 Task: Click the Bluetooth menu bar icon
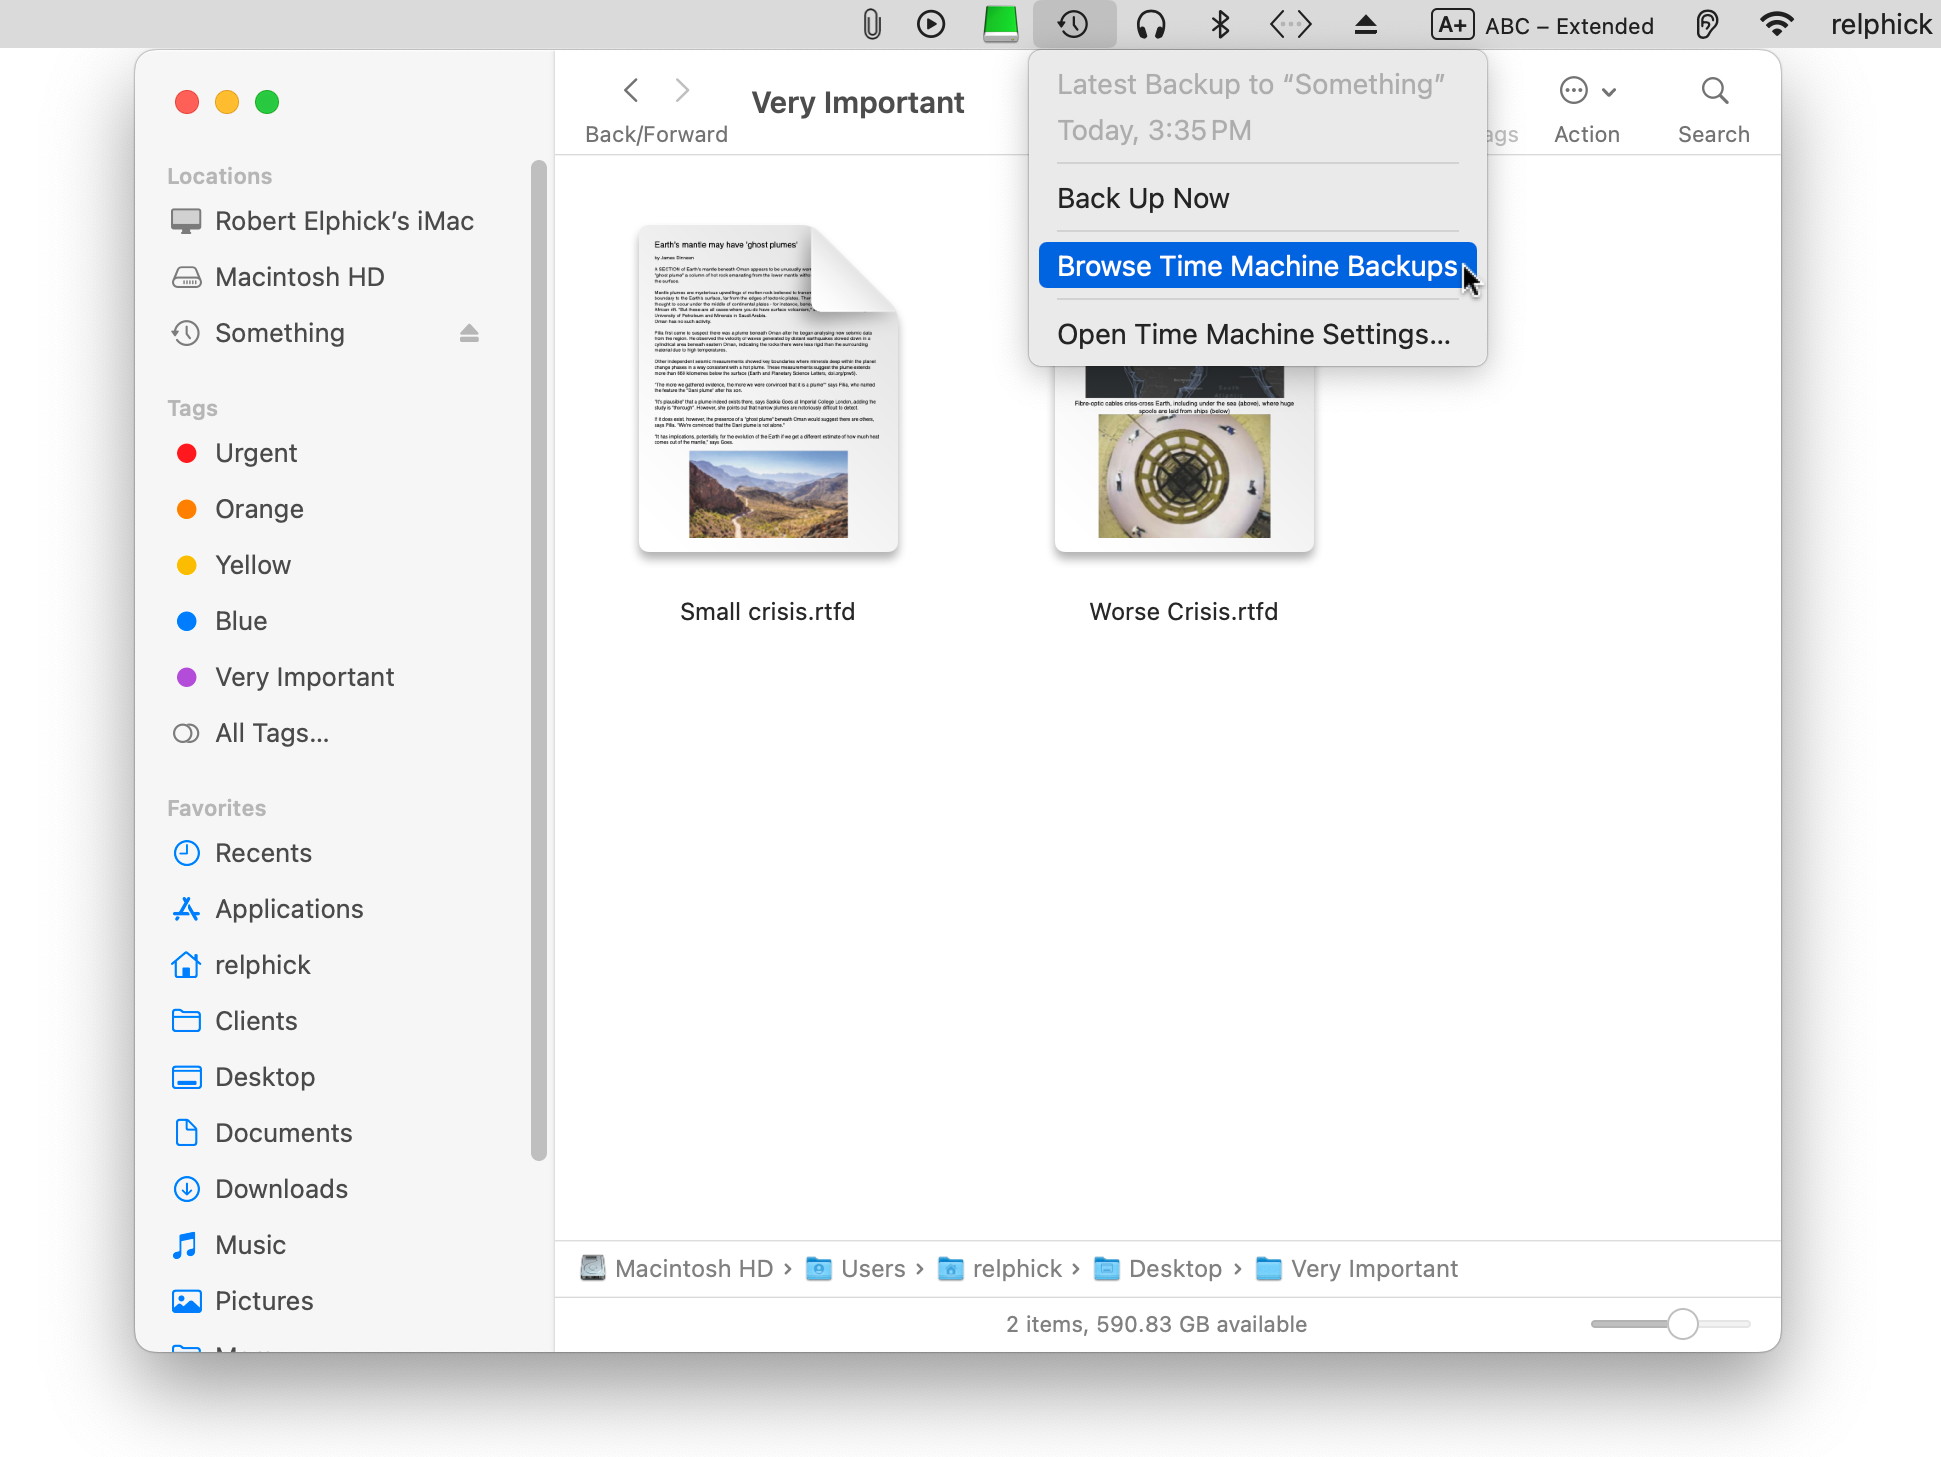point(1219,24)
